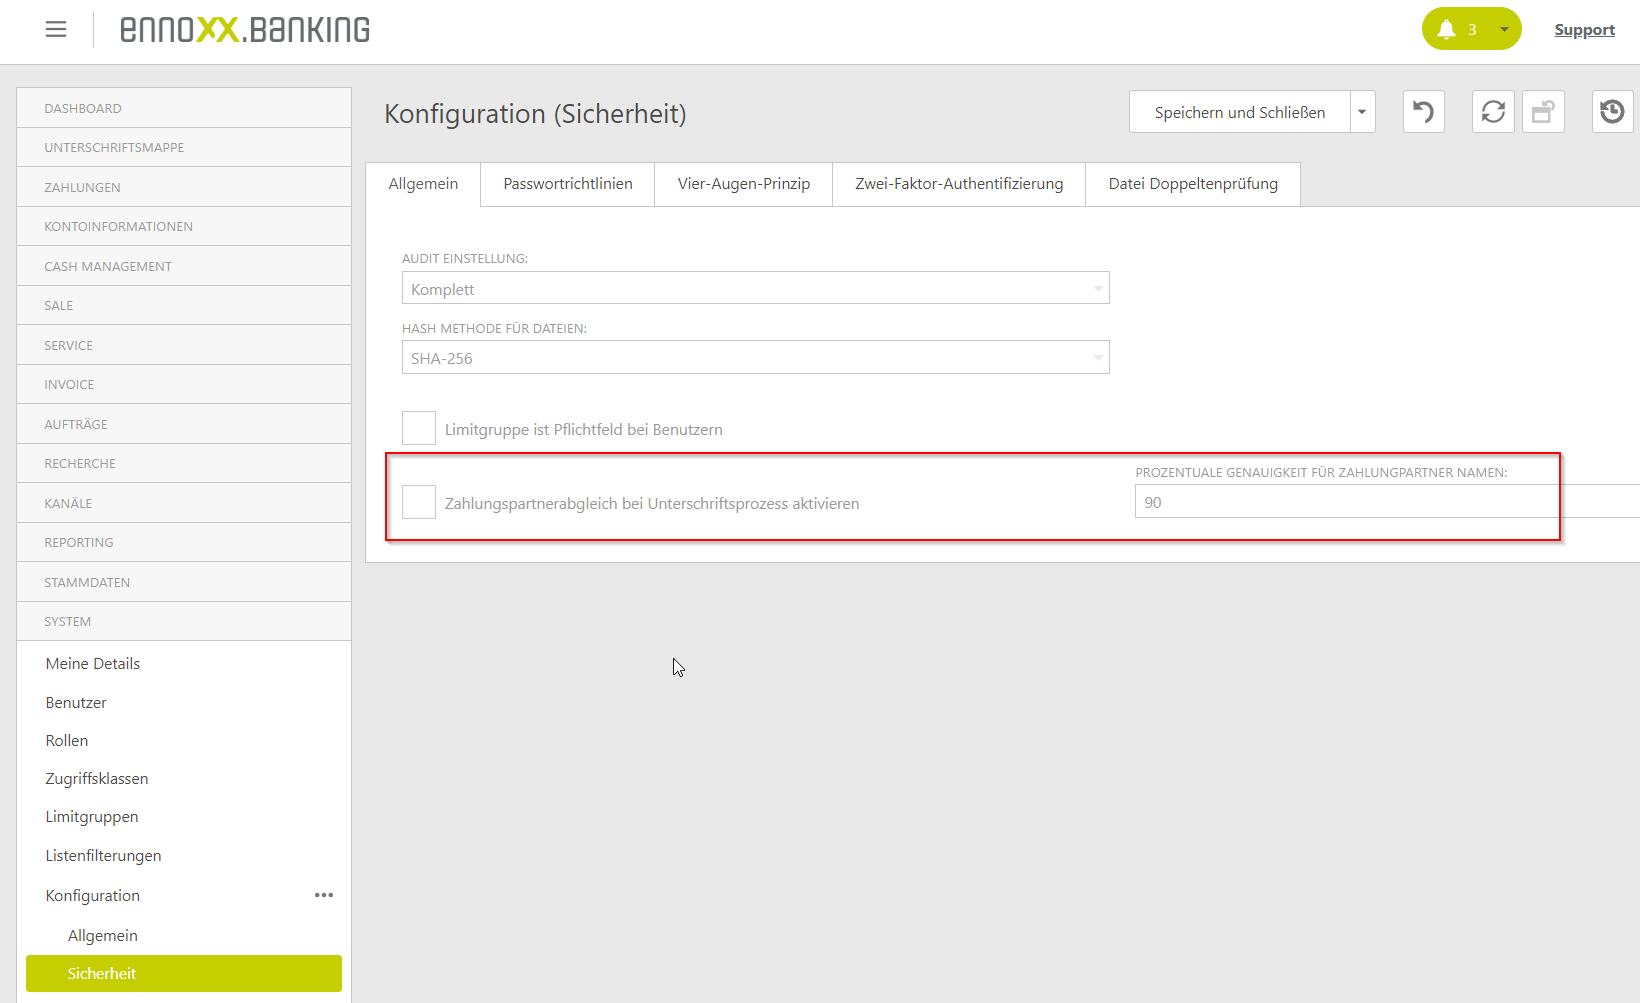This screenshot has width=1640, height=1003.
Task: Click the three dots next to Konfiguration
Action: (x=324, y=895)
